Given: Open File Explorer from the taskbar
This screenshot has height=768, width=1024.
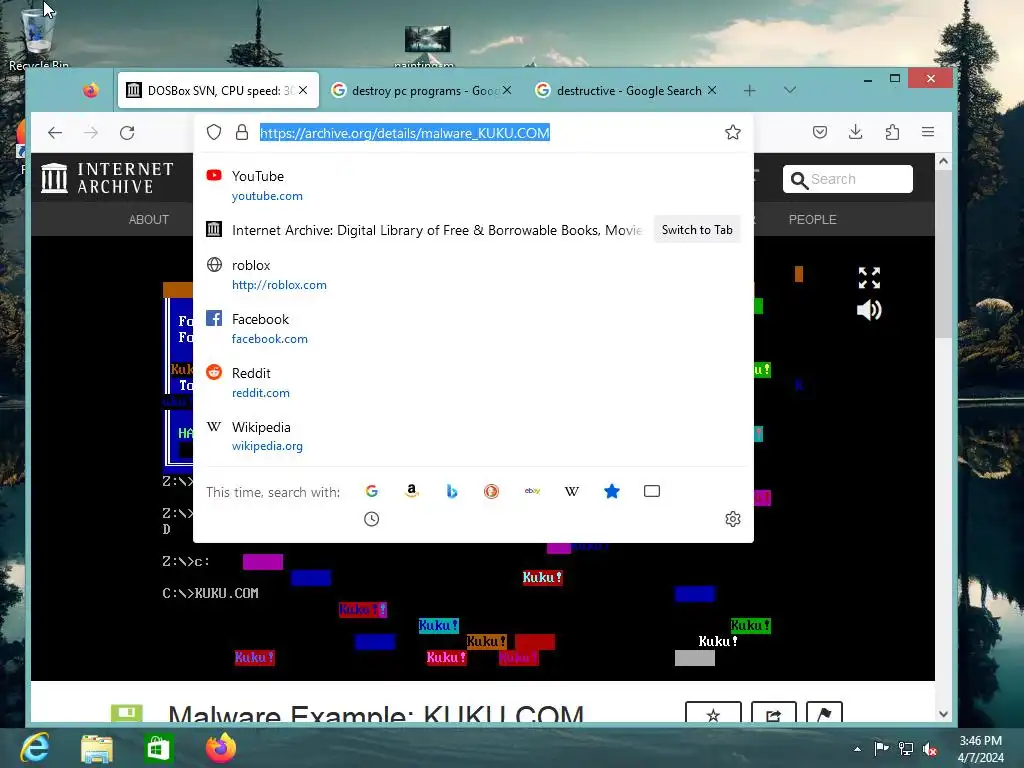Looking at the screenshot, I should [97, 748].
